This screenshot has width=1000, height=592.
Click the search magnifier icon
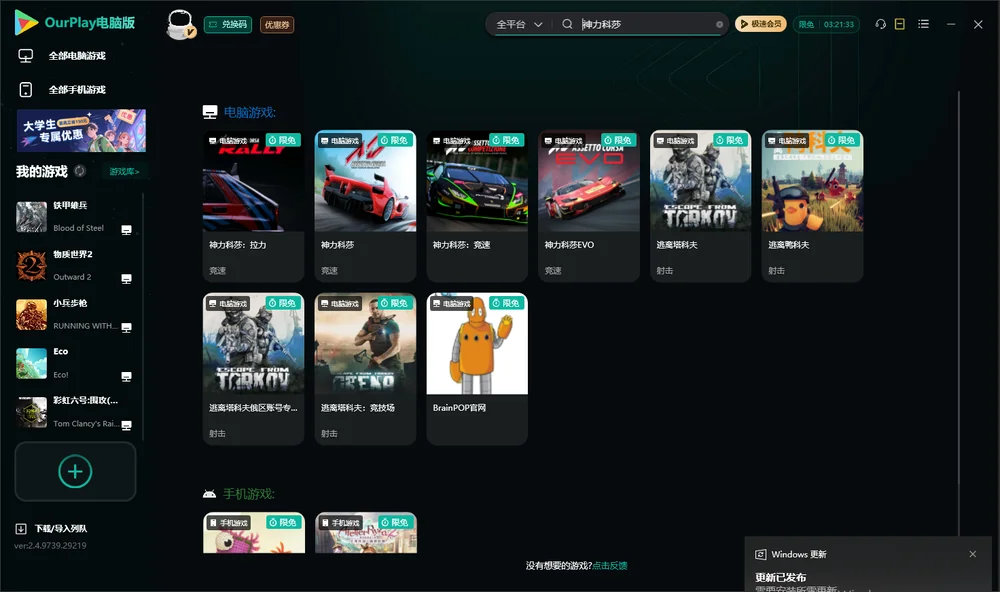[x=567, y=24]
